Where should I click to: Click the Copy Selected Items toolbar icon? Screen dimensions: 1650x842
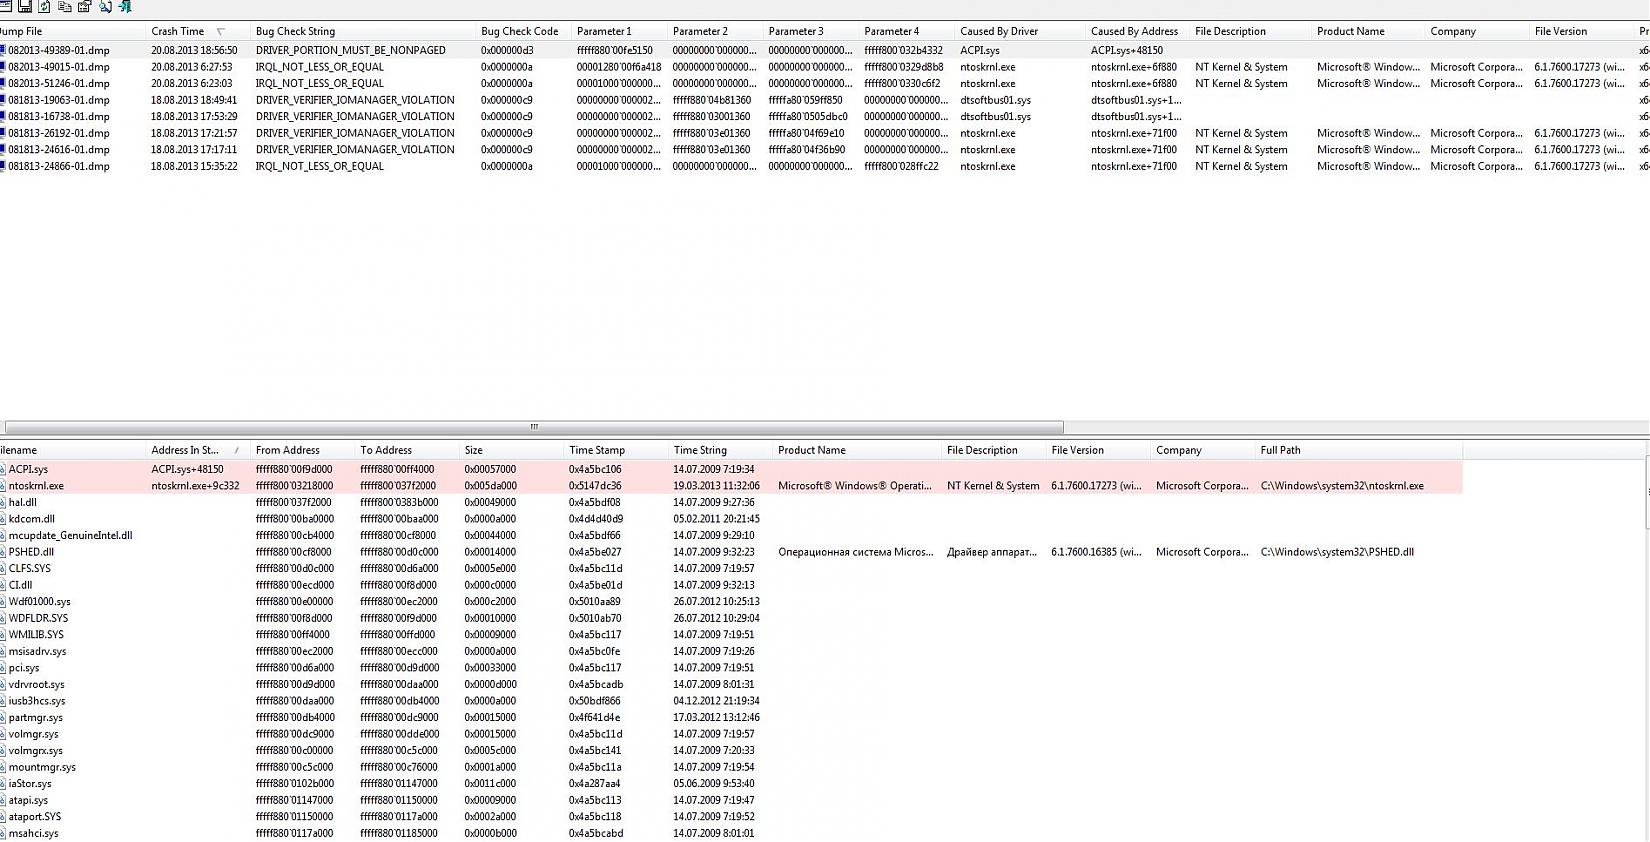pyautogui.click(x=64, y=6)
